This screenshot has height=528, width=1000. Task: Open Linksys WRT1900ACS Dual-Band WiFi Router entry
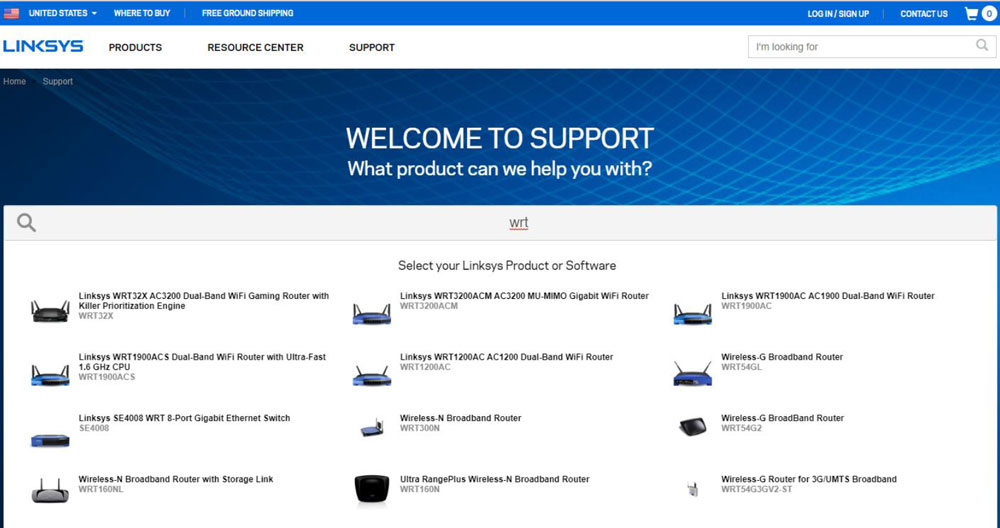[202, 362]
